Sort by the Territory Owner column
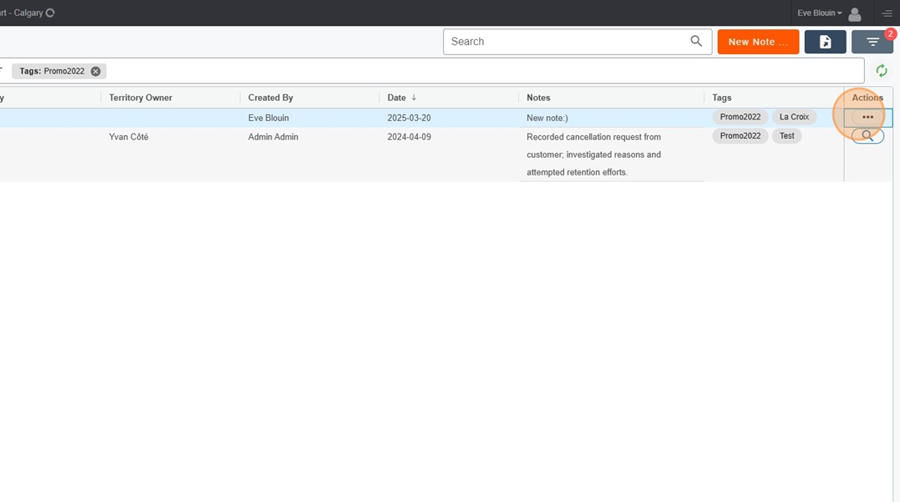This screenshot has width=900, height=502. tap(141, 98)
